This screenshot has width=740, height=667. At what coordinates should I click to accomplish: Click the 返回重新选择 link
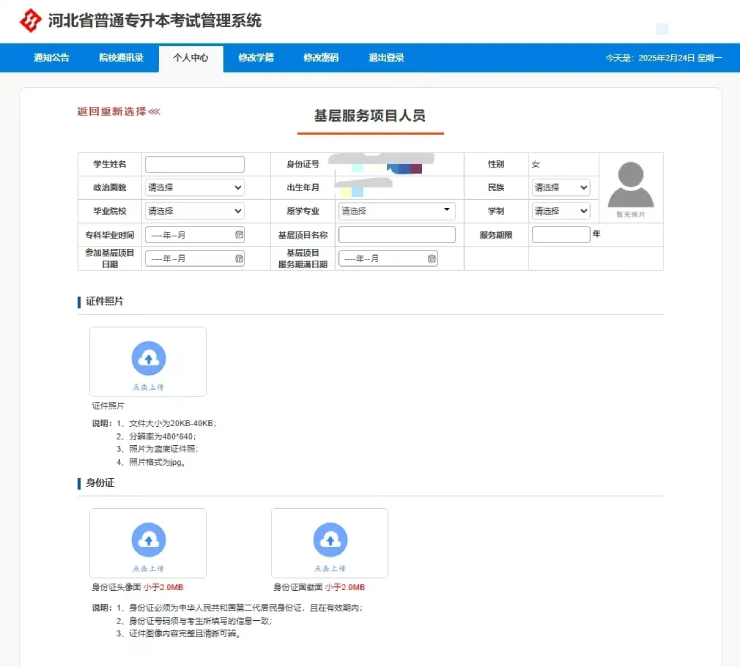(x=118, y=111)
